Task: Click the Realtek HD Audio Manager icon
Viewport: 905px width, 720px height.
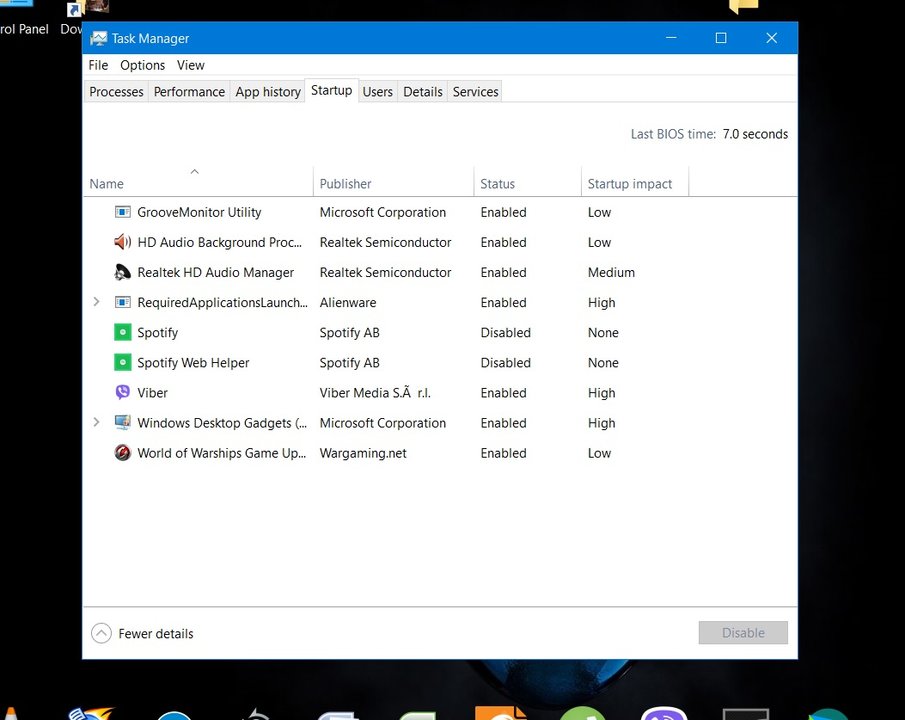Action: pos(123,272)
